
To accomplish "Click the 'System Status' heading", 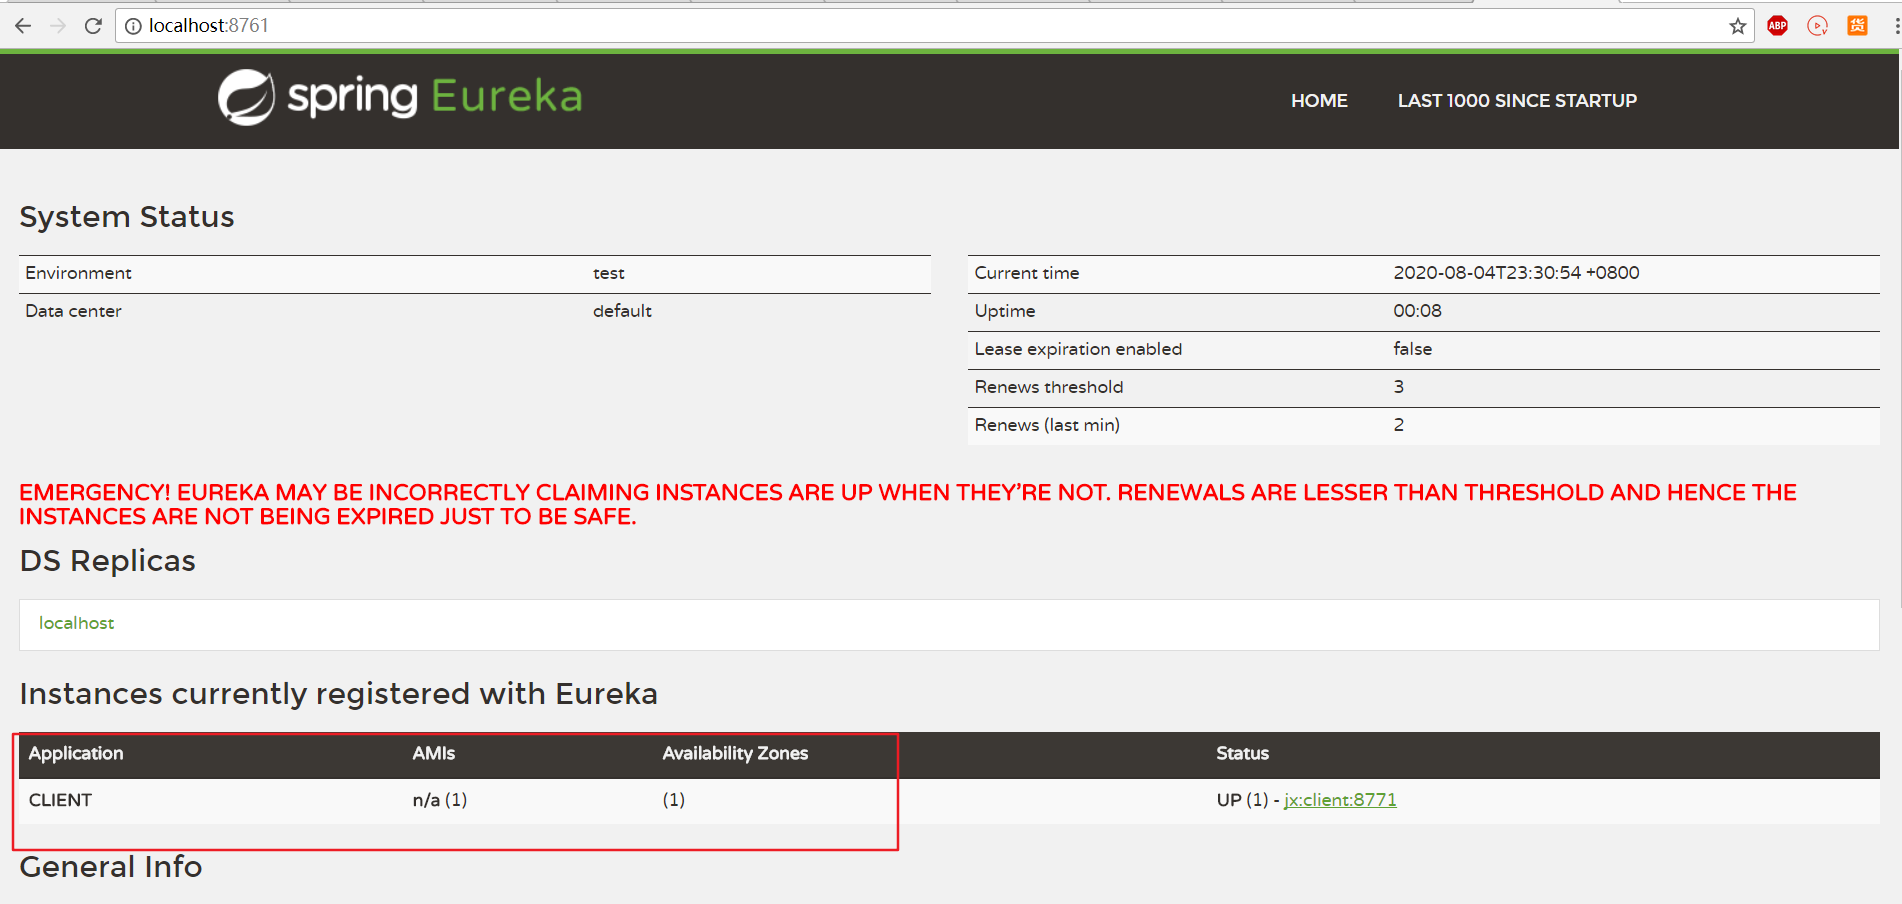I will [x=127, y=217].
